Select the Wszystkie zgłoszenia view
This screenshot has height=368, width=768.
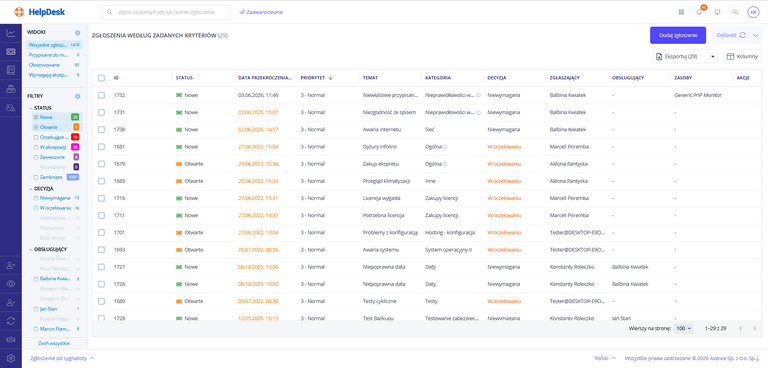[54, 45]
